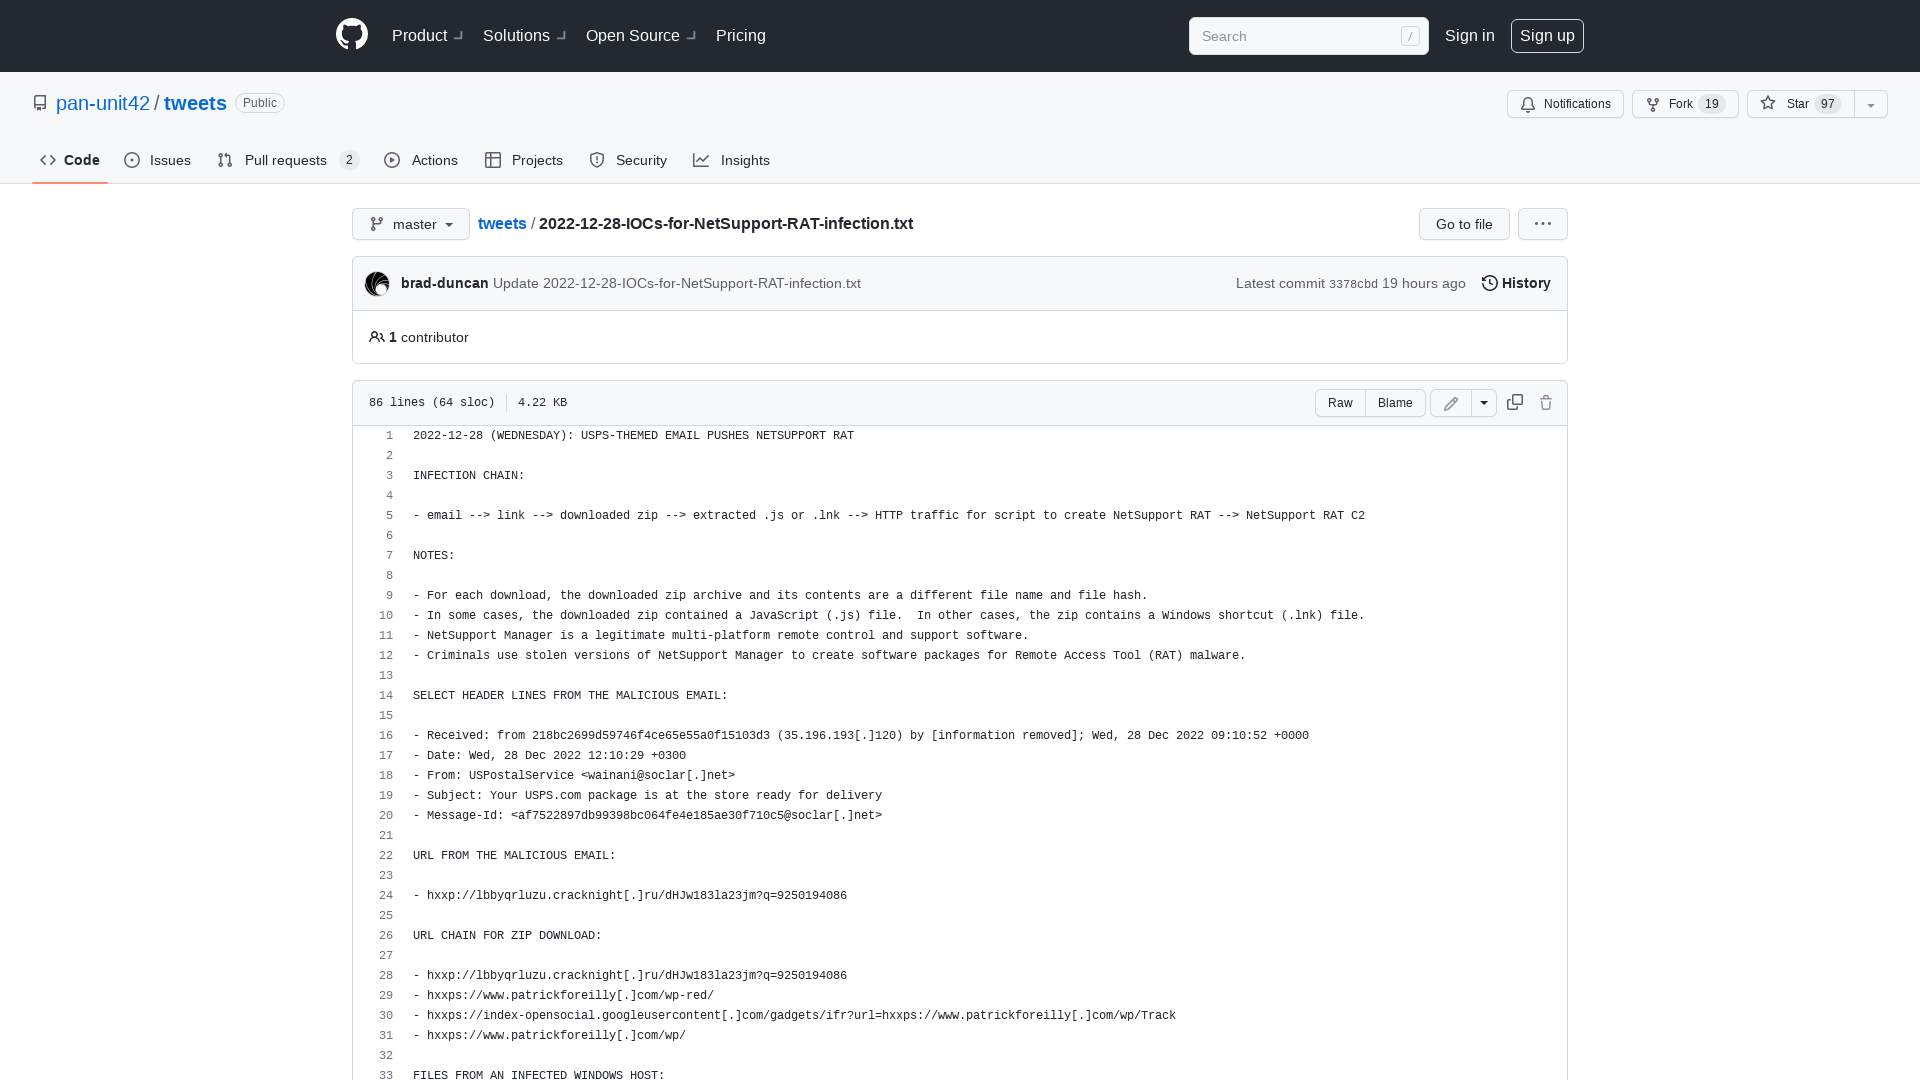Viewport: 1920px width, 1080px height.
Task: Open the star lists dropdown arrow
Action: click(1871, 104)
